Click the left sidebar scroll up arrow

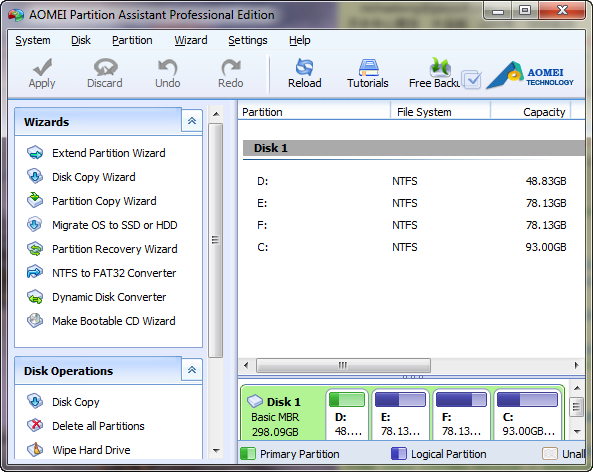[x=216, y=114]
